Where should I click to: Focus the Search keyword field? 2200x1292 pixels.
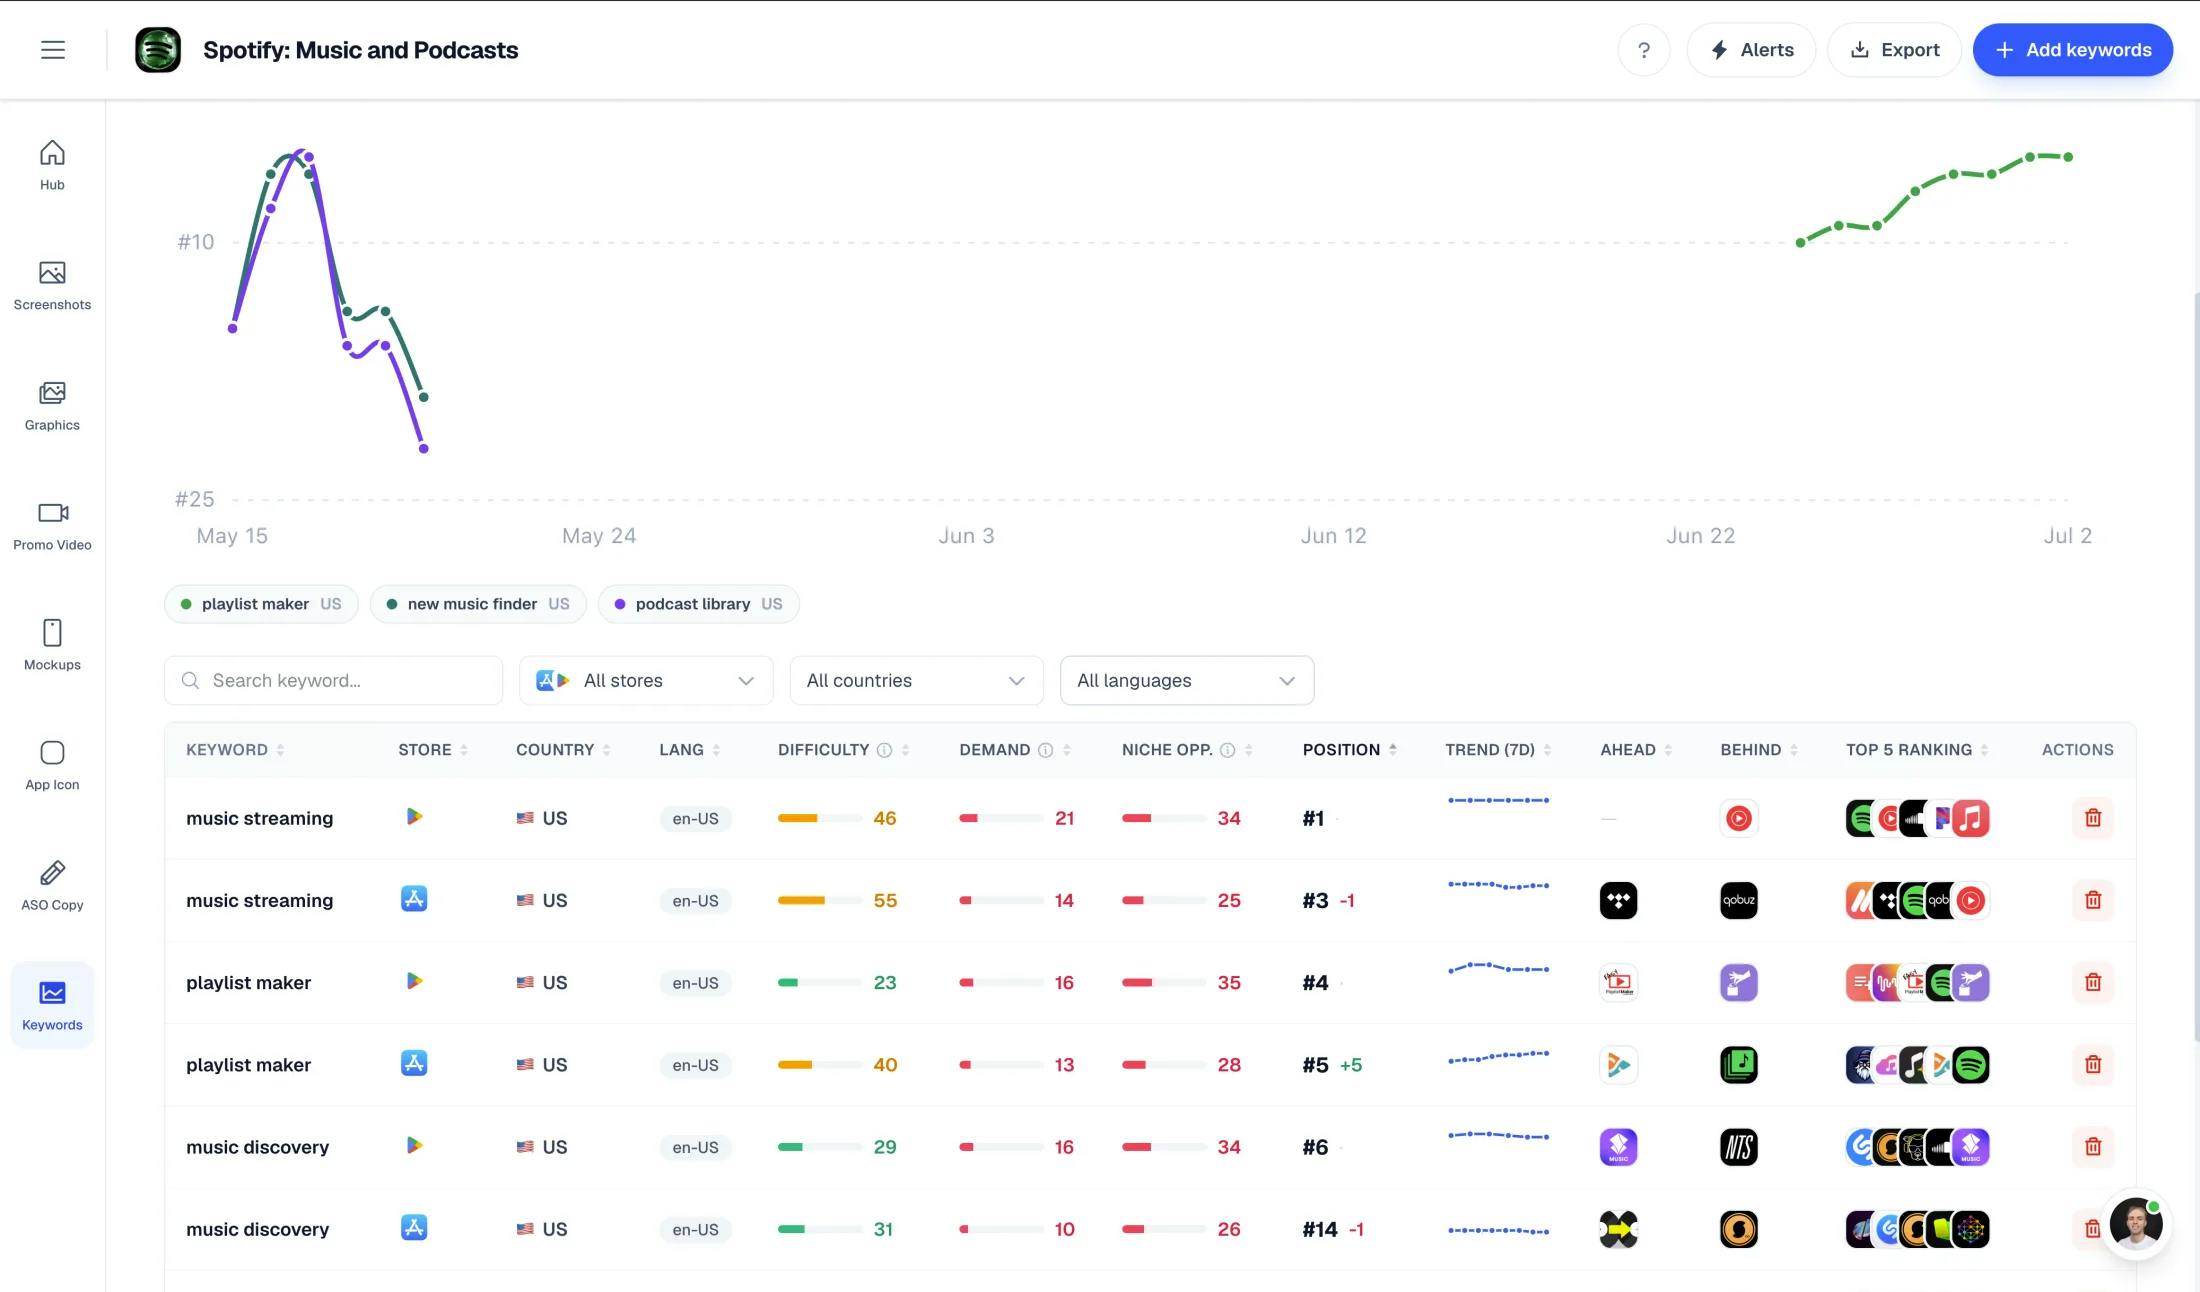pos(333,680)
